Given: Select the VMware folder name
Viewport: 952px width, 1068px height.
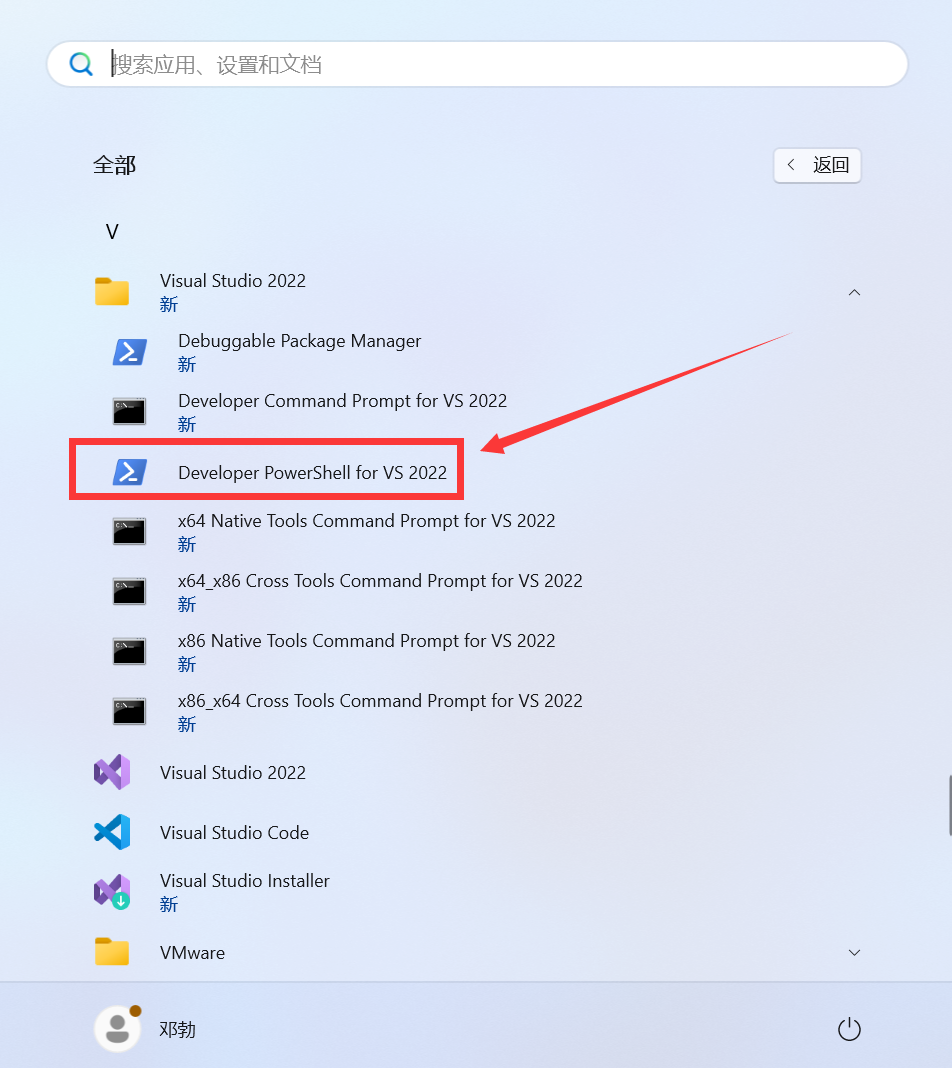Looking at the screenshot, I should pos(192,952).
